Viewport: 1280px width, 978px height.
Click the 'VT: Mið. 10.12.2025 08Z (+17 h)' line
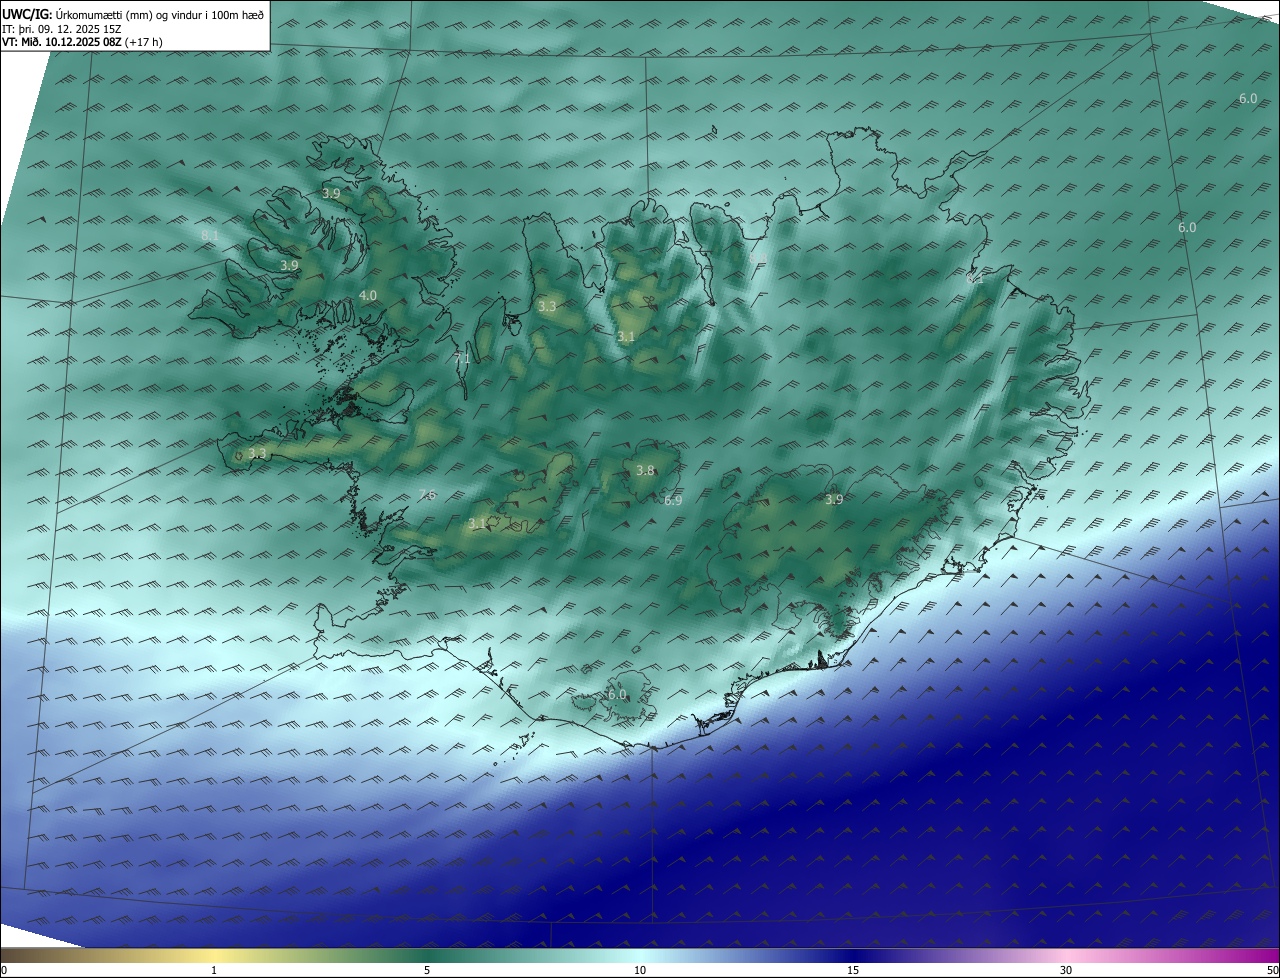tap(82, 42)
